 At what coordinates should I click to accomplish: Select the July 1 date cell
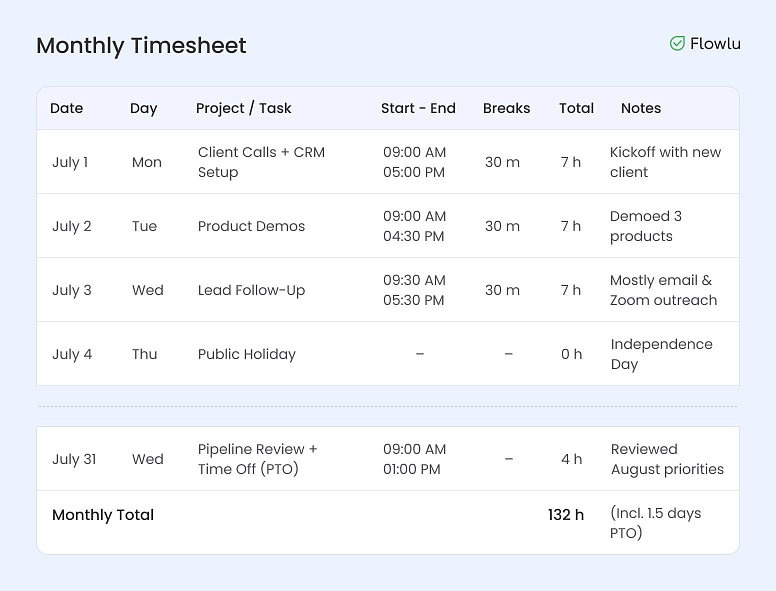pos(70,162)
